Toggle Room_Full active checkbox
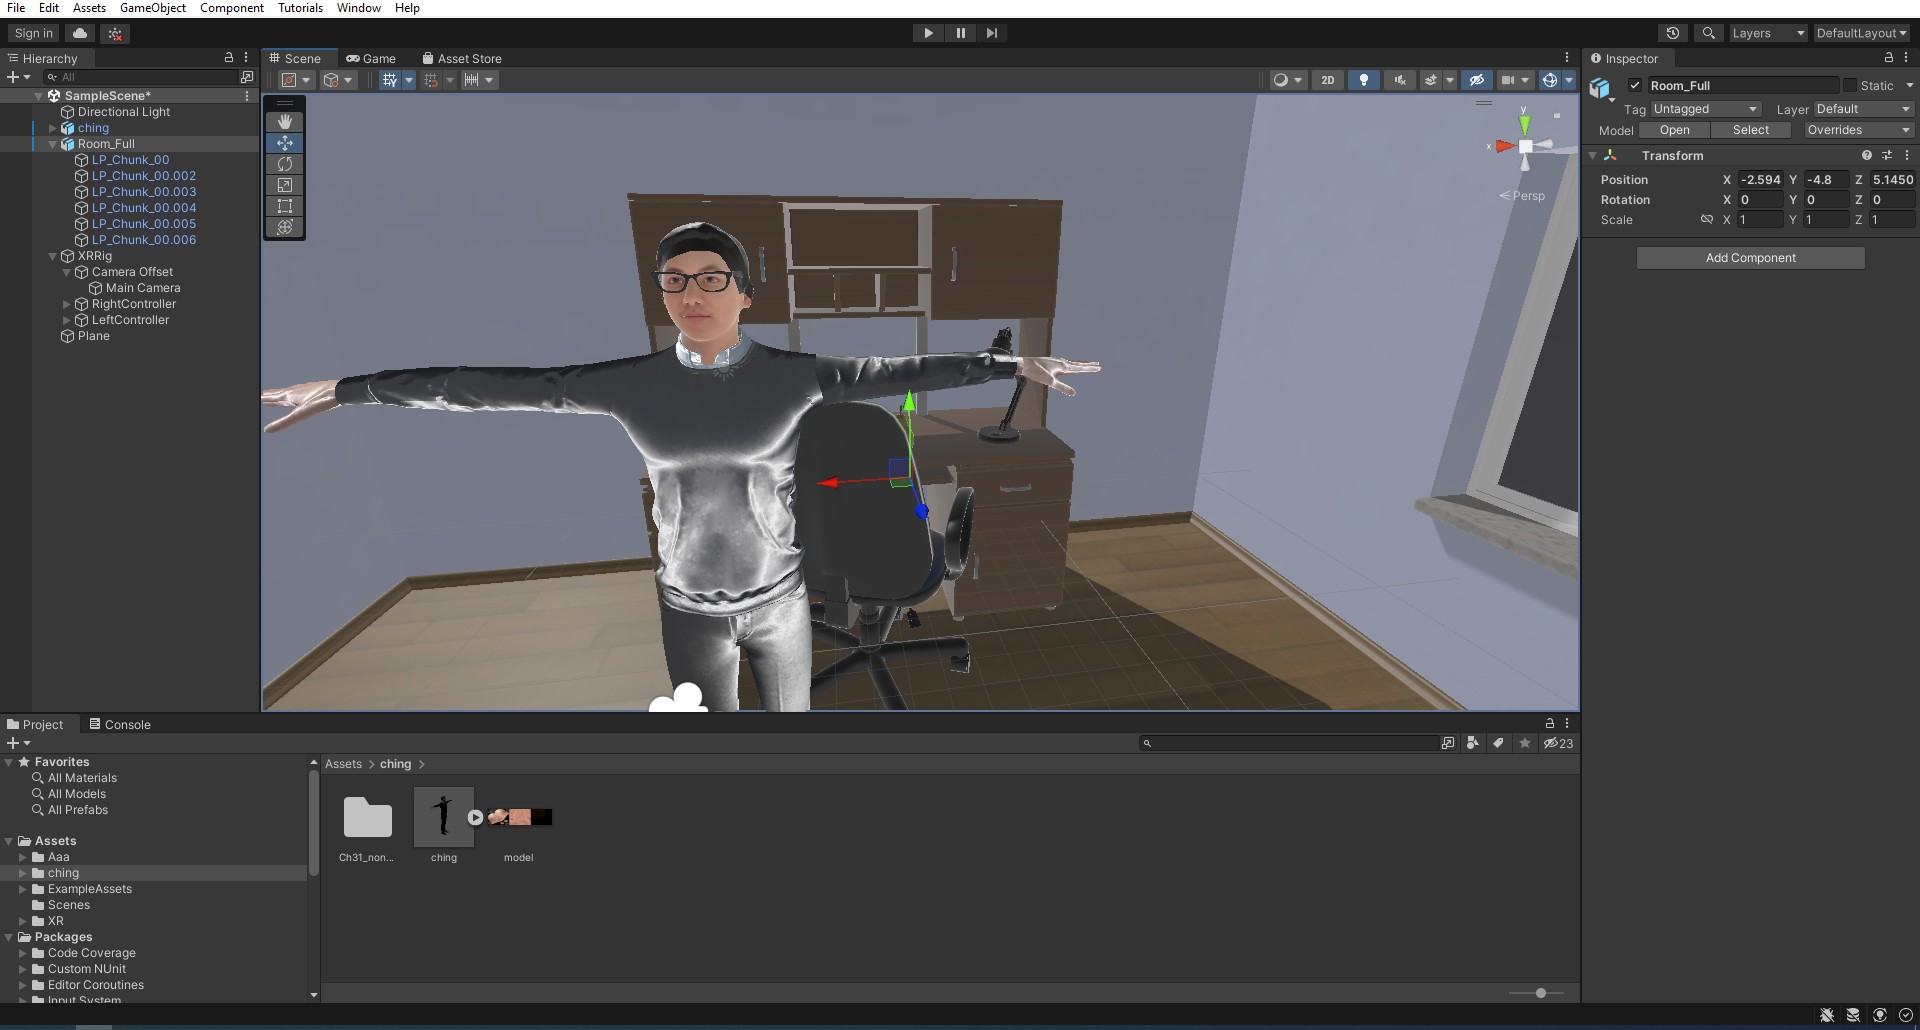Image resolution: width=1920 pixels, height=1030 pixels. click(1635, 86)
